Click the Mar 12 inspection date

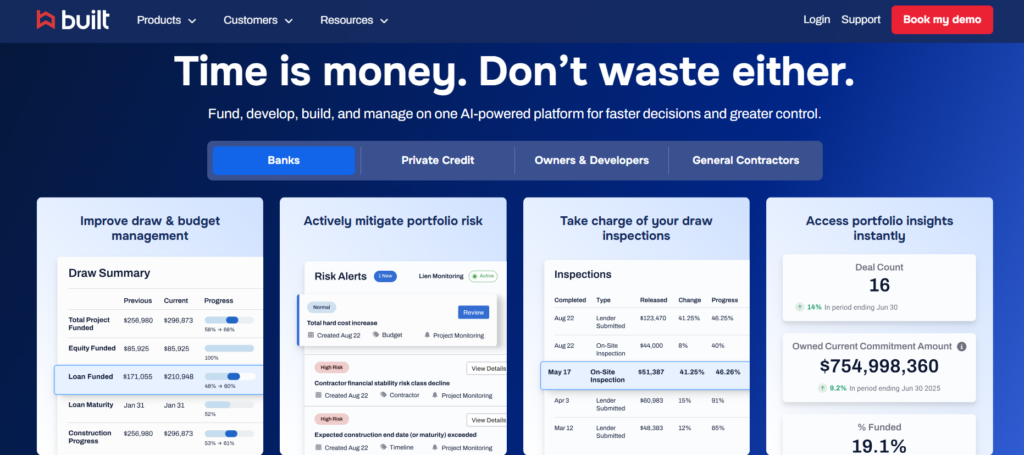tap(564, 428)
